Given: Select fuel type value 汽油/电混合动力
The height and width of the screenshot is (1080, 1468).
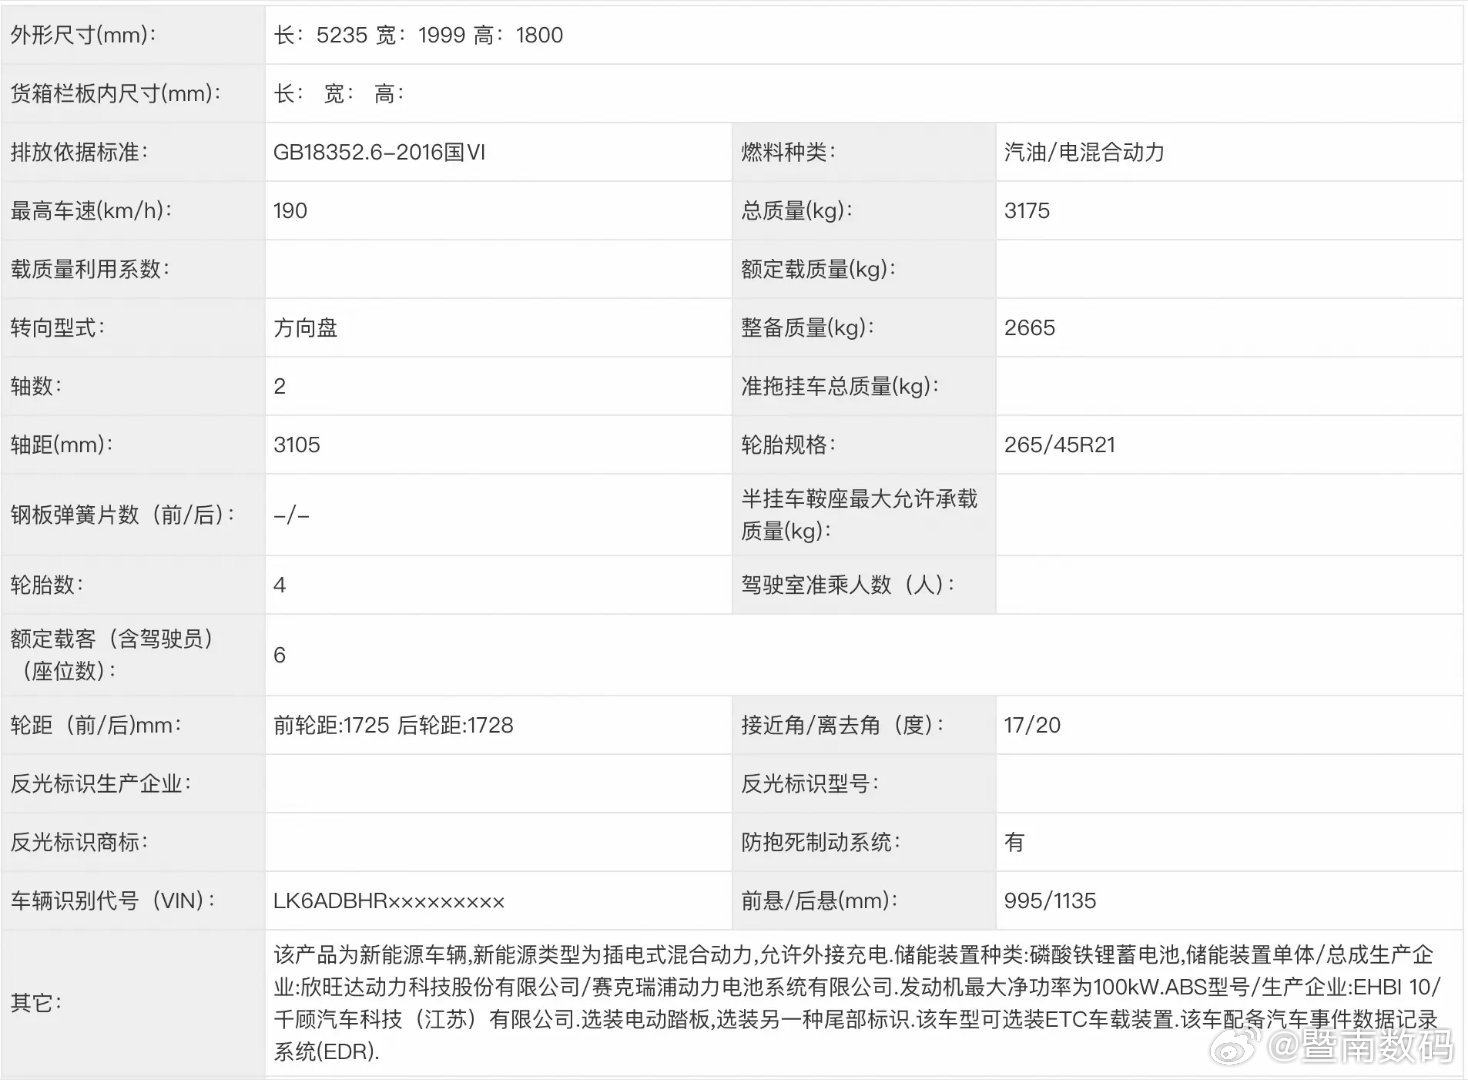Looking at the screenshot, I should [x=1084, y=152].
